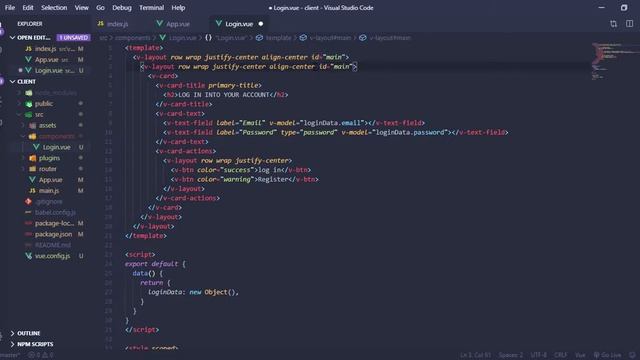Expand the public folder
This screenshot has width=640, height=360.
[19, 104]
